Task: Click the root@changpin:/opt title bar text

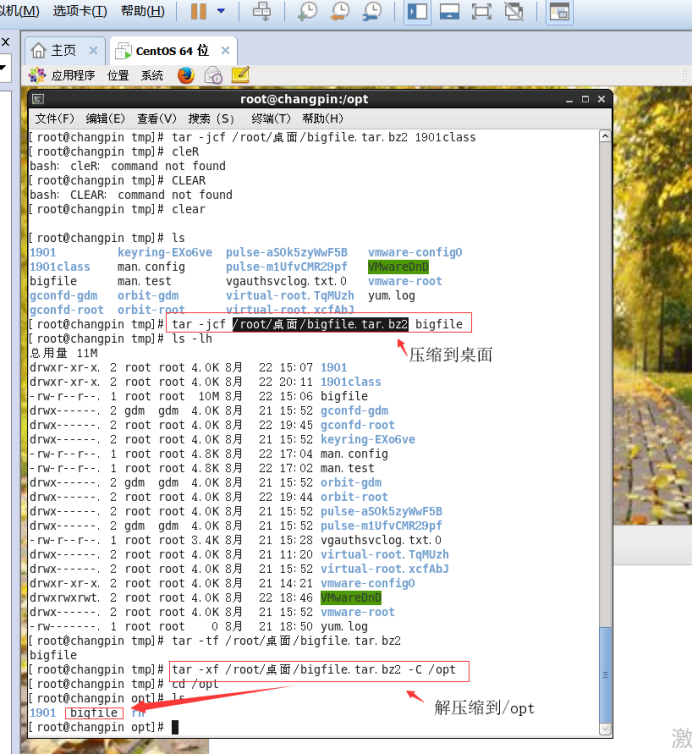Action: click(304, 99)
